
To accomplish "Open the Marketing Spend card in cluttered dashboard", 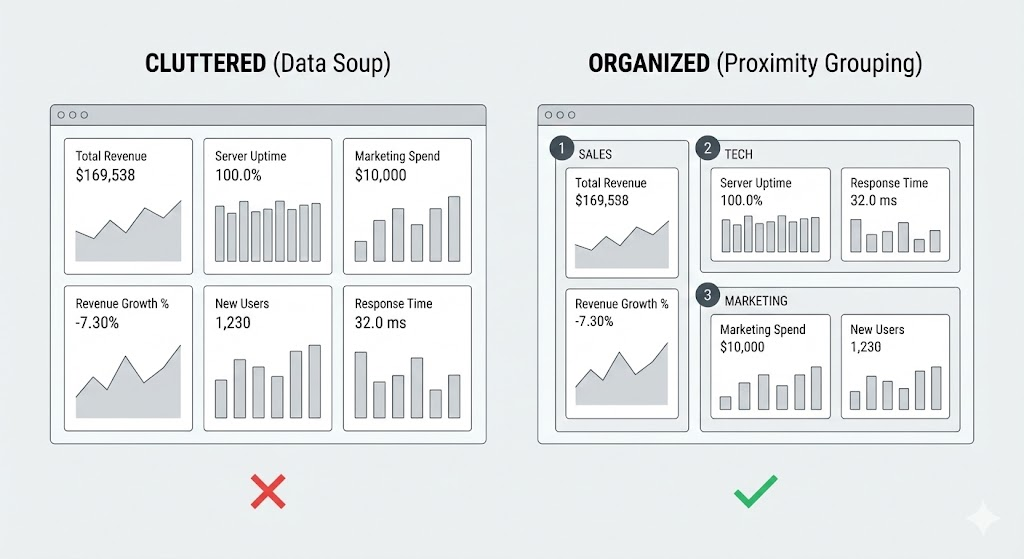I will (x=407, y=206).
